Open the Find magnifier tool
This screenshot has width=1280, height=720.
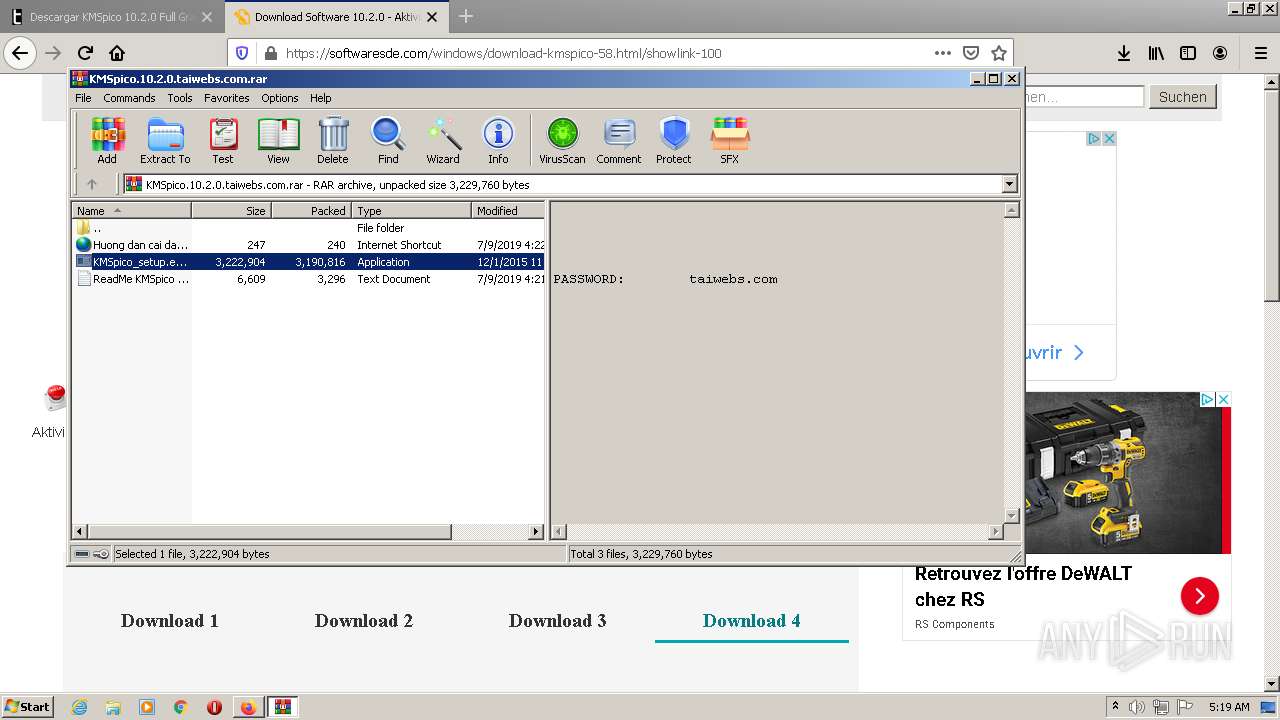pyautogui.click(x=388, y=140)
